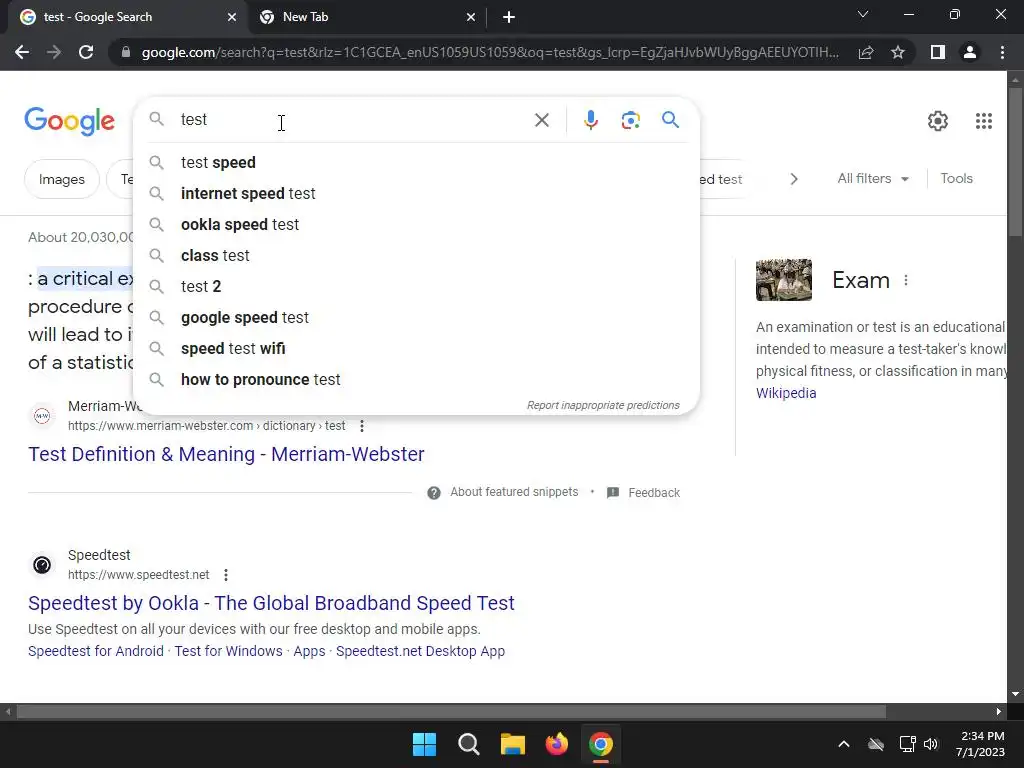Filter results by Images
This screenshot has width=1024, height=768.
pyautogui.click(x=62, y=179)
